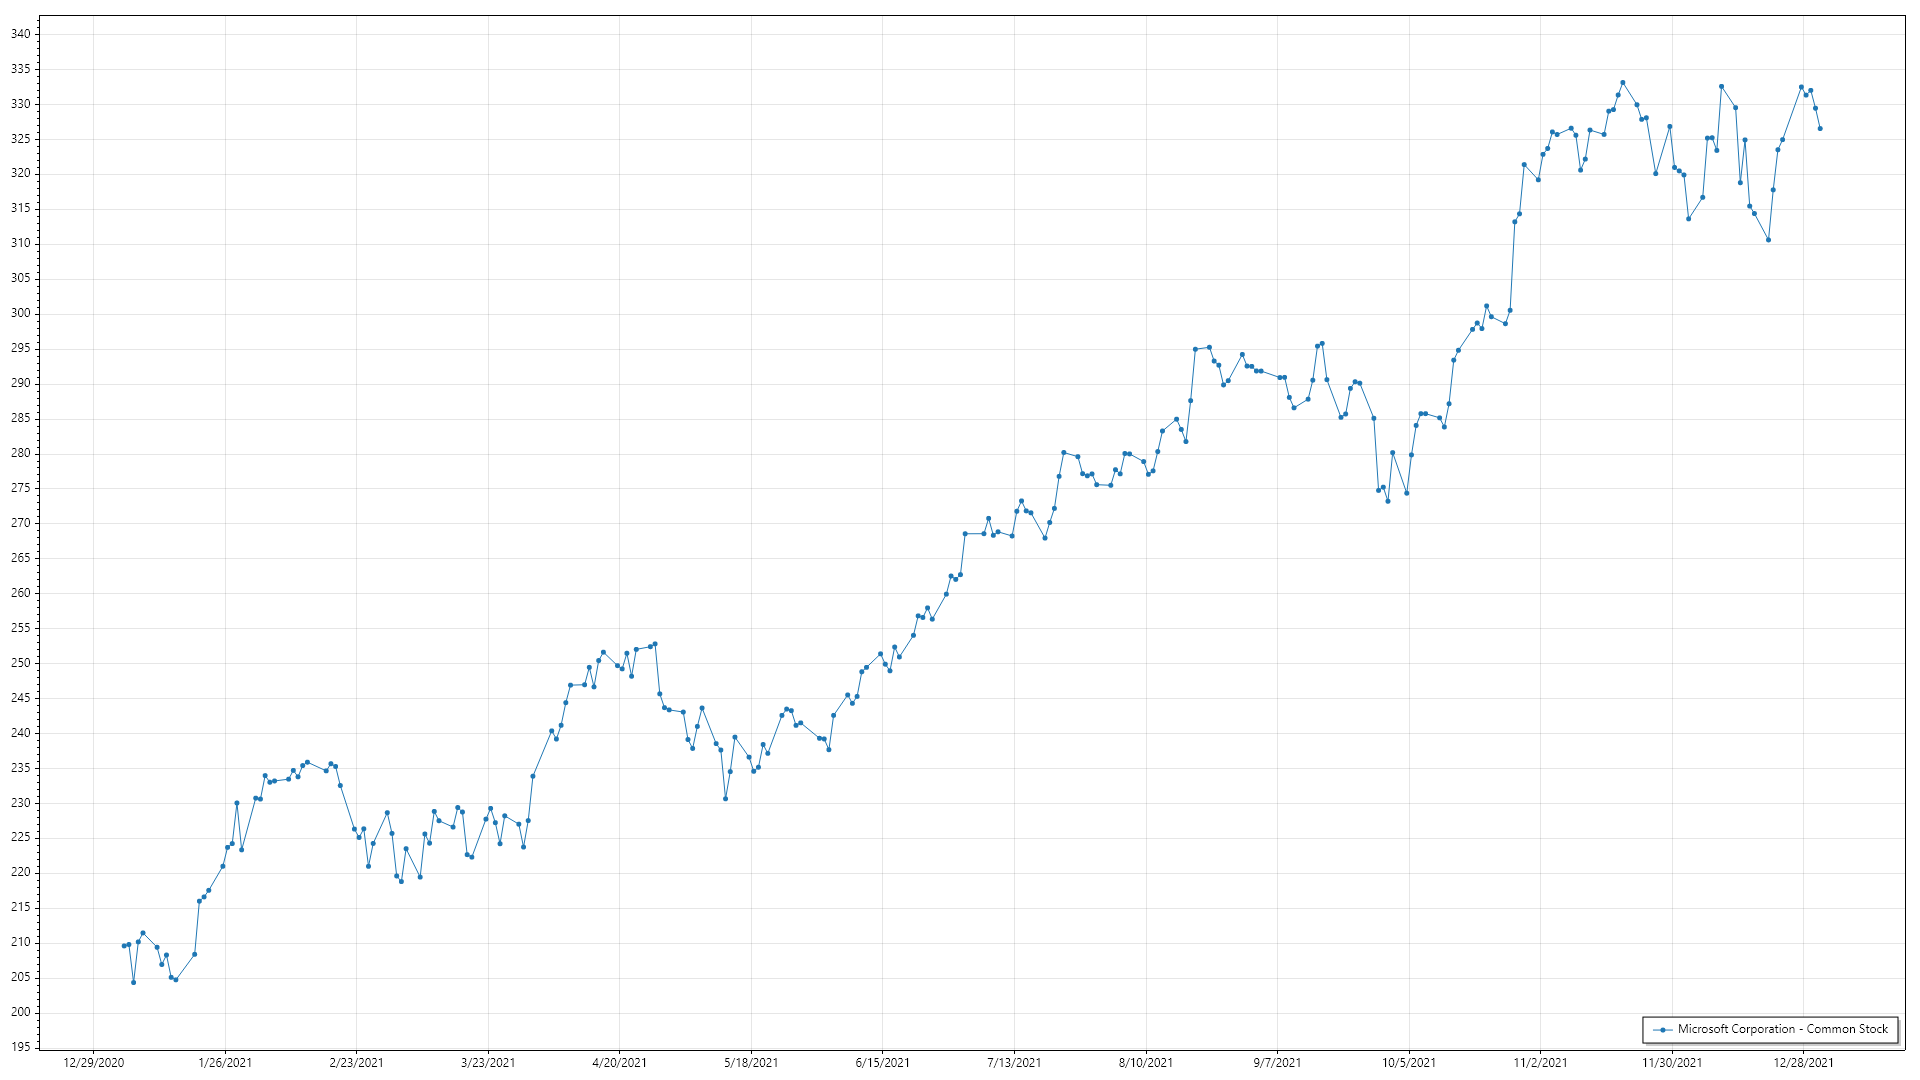
Task: Click the Microsoft Corporation legend entry text
Action: pyautogui.click(x=1783, y=1029)
